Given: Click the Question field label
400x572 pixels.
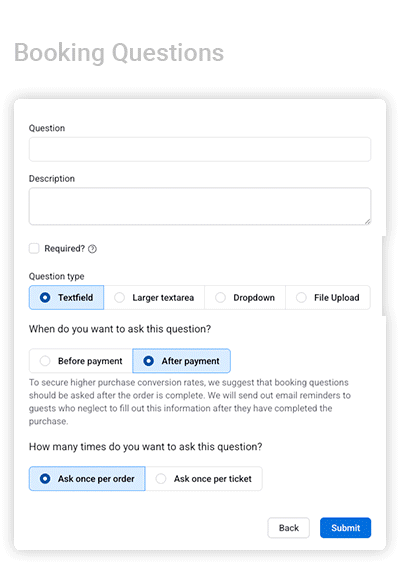Looking at the screenshot, I should 47,128.
